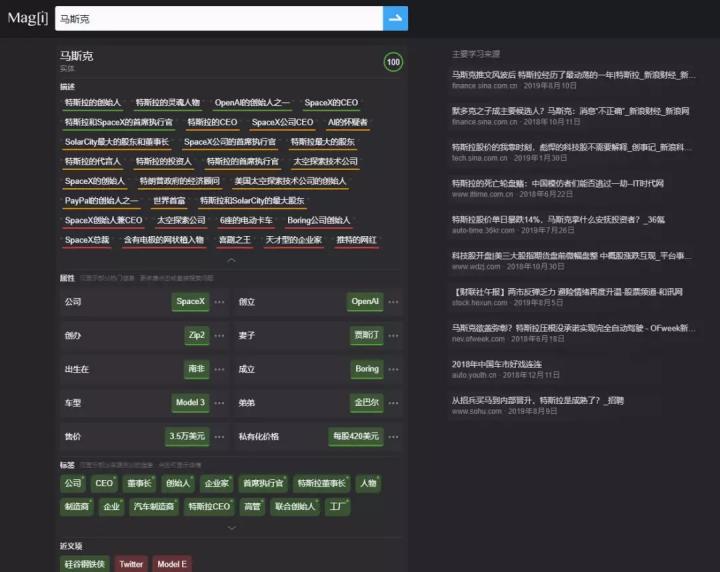Open source link 从招兵买马到内部晋升
This screenshot has height=572, width=720.
538,401
